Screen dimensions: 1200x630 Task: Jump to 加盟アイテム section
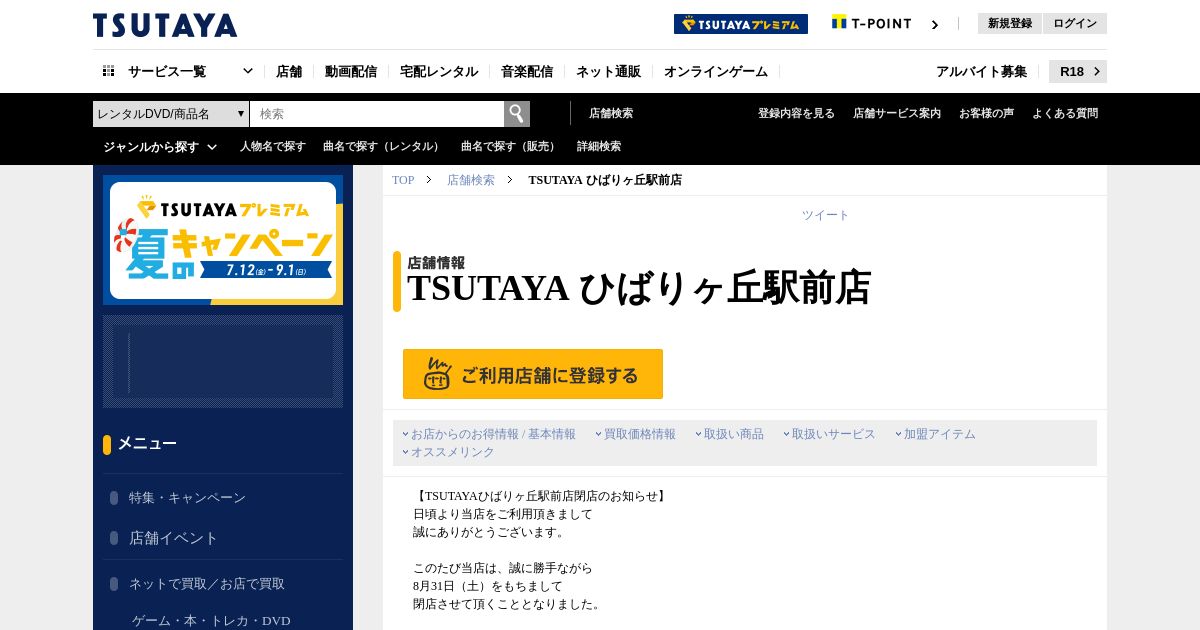tap(940, 434)
